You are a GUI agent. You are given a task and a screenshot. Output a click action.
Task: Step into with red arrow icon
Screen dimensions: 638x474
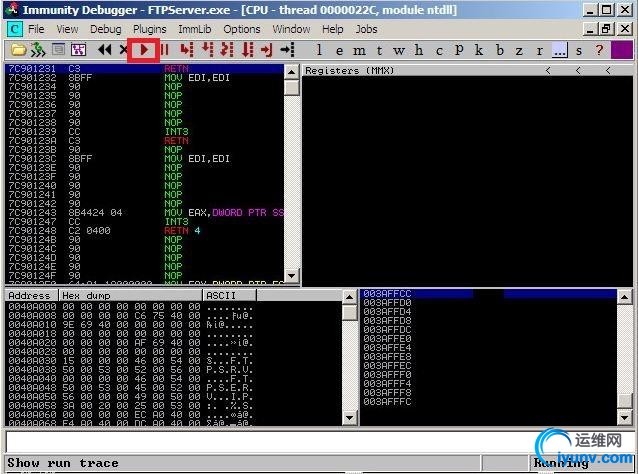(187, 50)
